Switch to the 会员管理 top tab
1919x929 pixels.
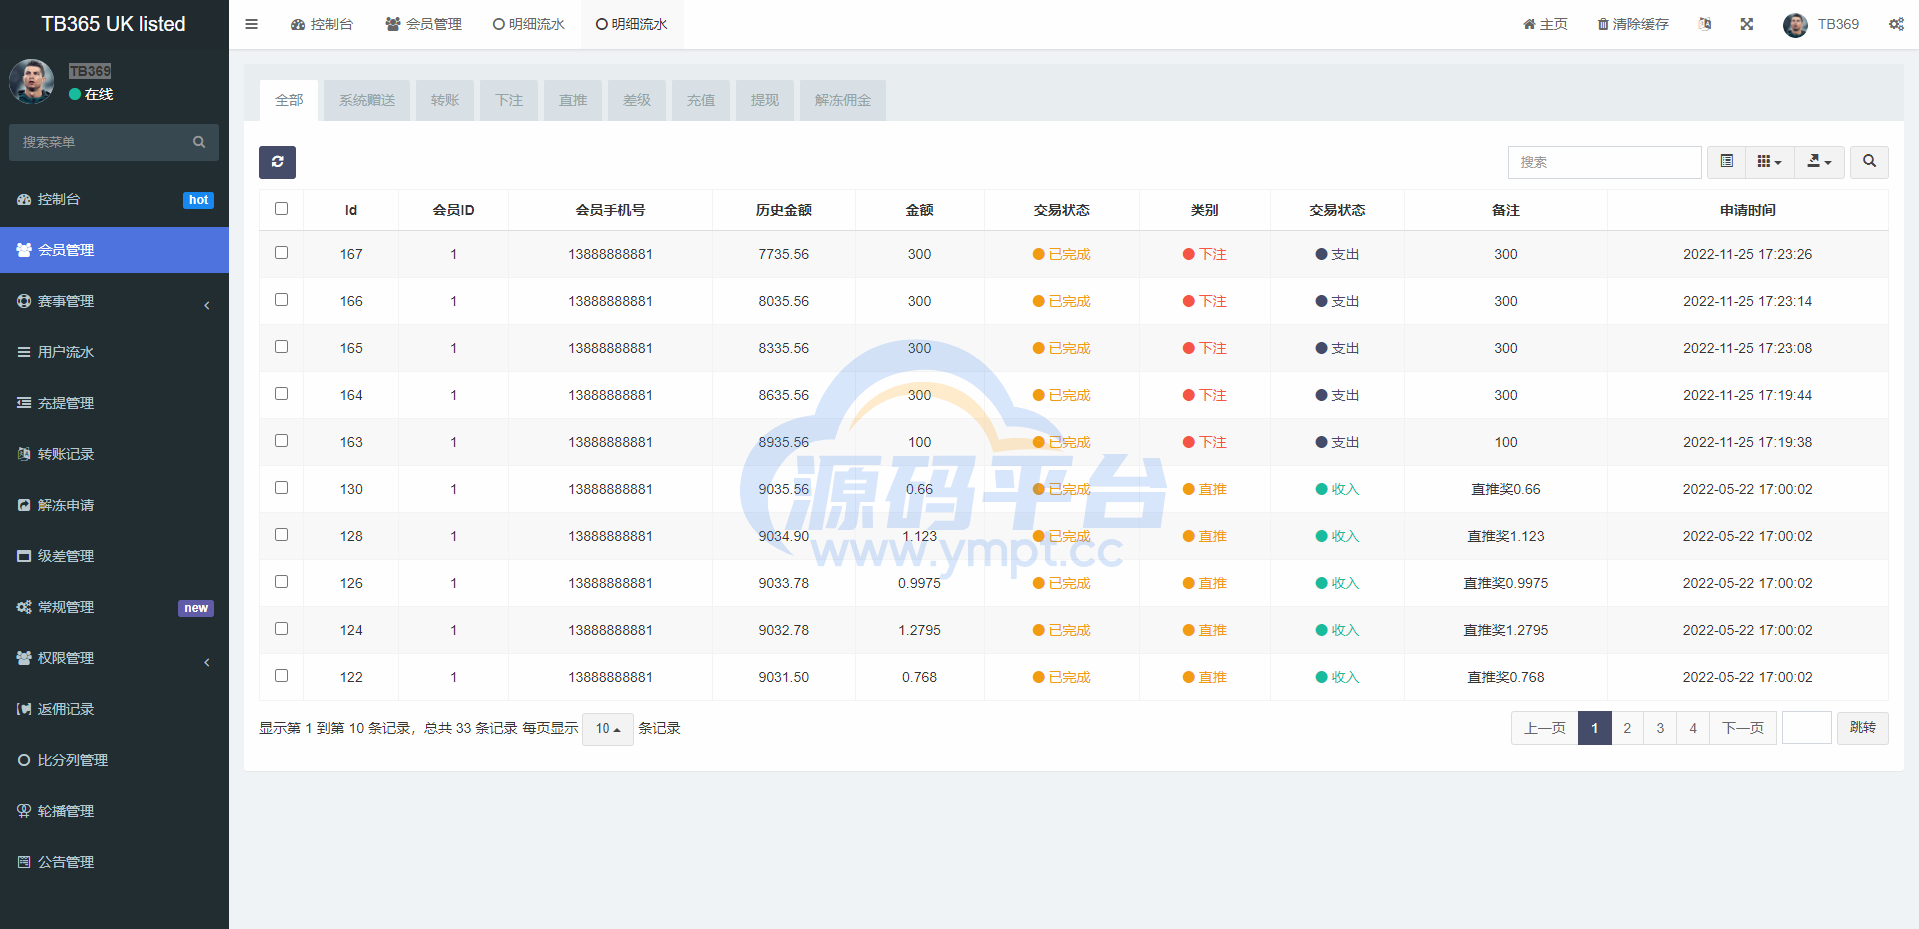(x=424, y=24)
